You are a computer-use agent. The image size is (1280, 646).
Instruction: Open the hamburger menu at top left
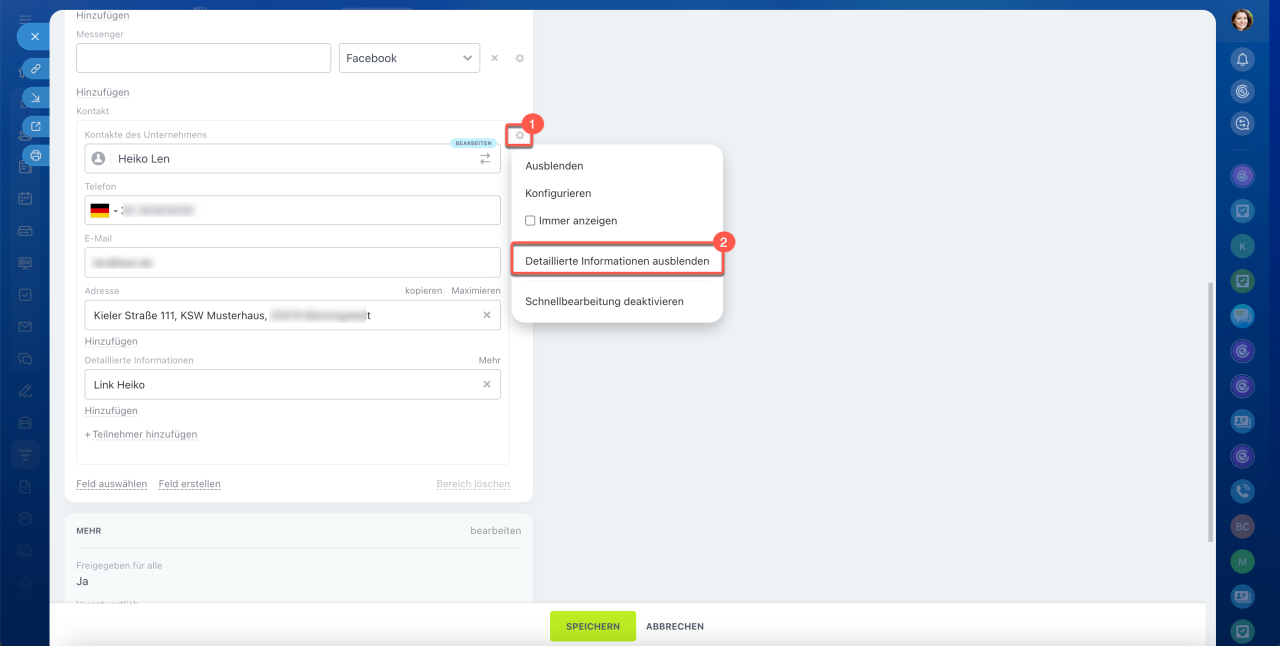point(25,18)
